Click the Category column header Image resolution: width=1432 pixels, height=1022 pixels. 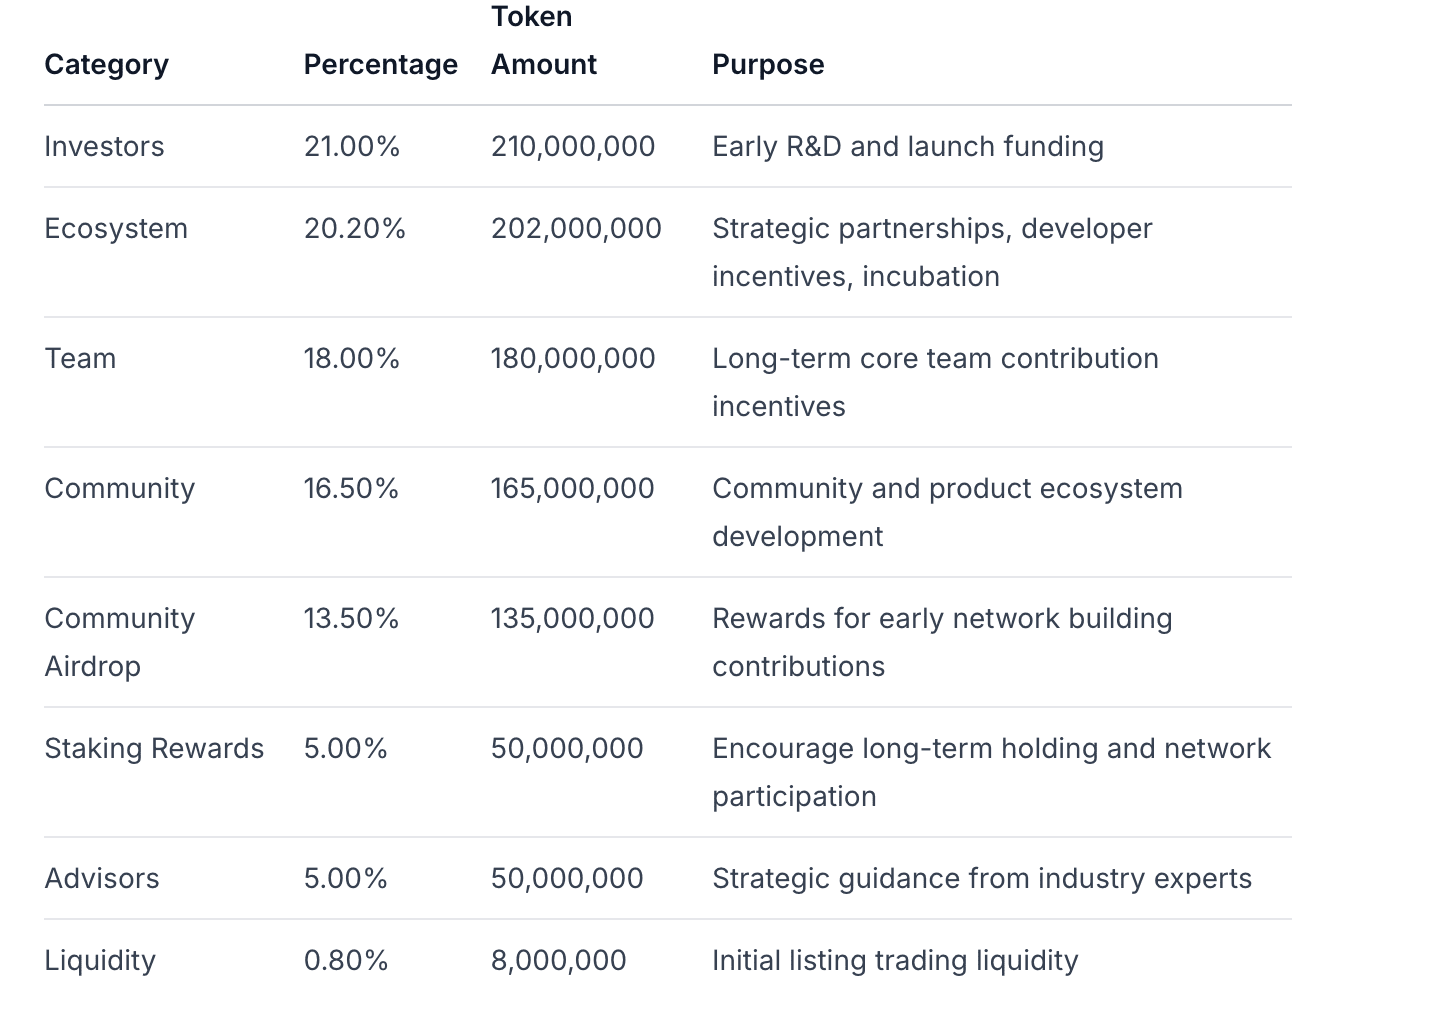106,64
